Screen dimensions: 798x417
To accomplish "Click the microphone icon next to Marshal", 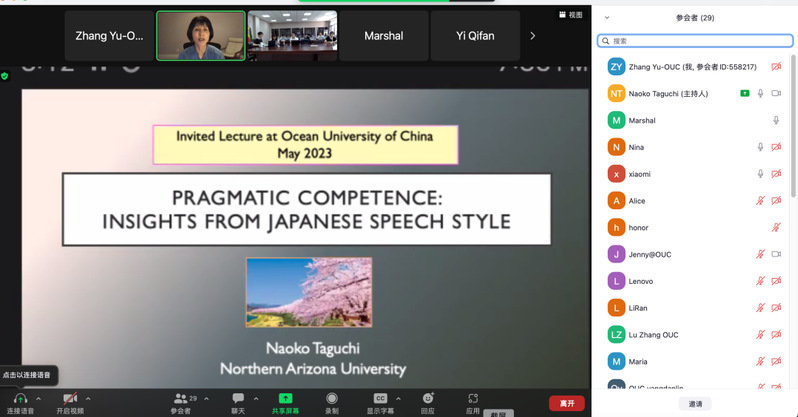I will click(x=776, y=120).
